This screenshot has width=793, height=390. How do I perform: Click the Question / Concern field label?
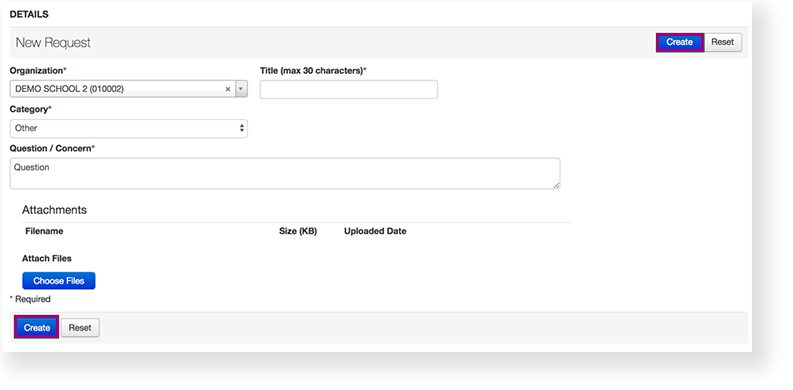coord(52,149)
